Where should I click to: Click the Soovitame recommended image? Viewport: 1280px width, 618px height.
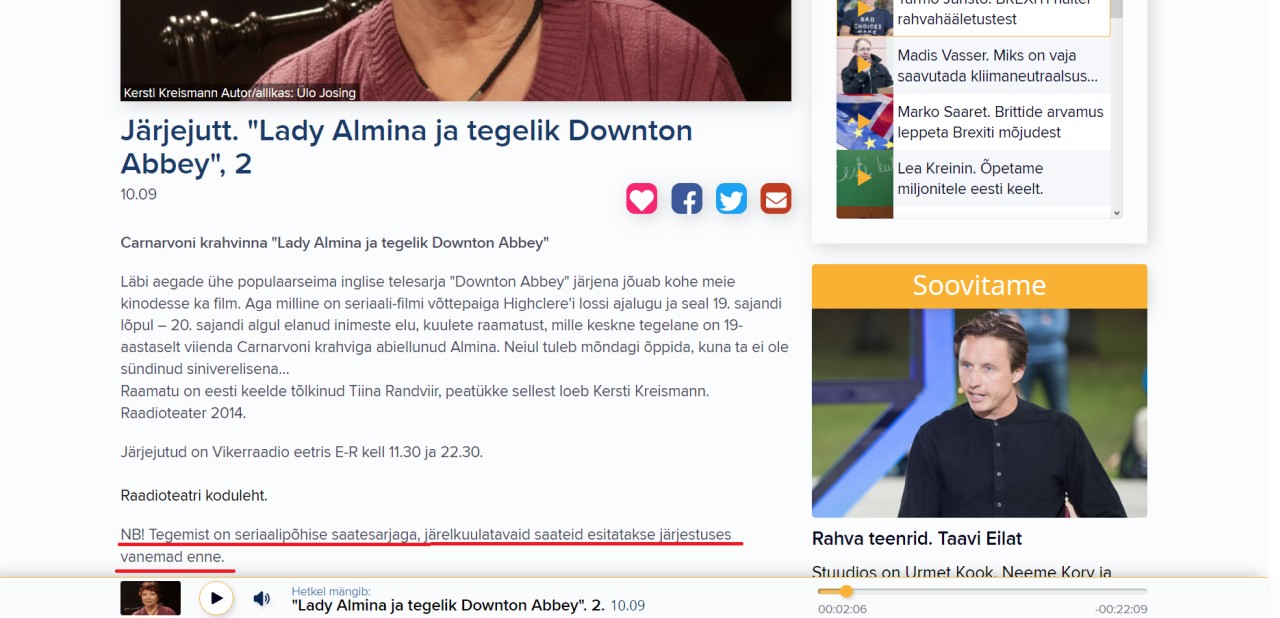pyautogui.click(x=979, y=413)
